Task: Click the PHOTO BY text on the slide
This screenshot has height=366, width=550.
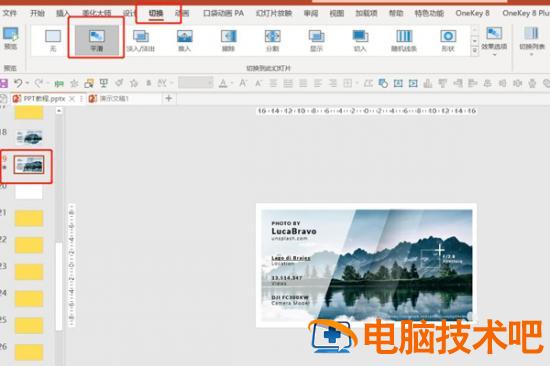Action: click(286, 223)
